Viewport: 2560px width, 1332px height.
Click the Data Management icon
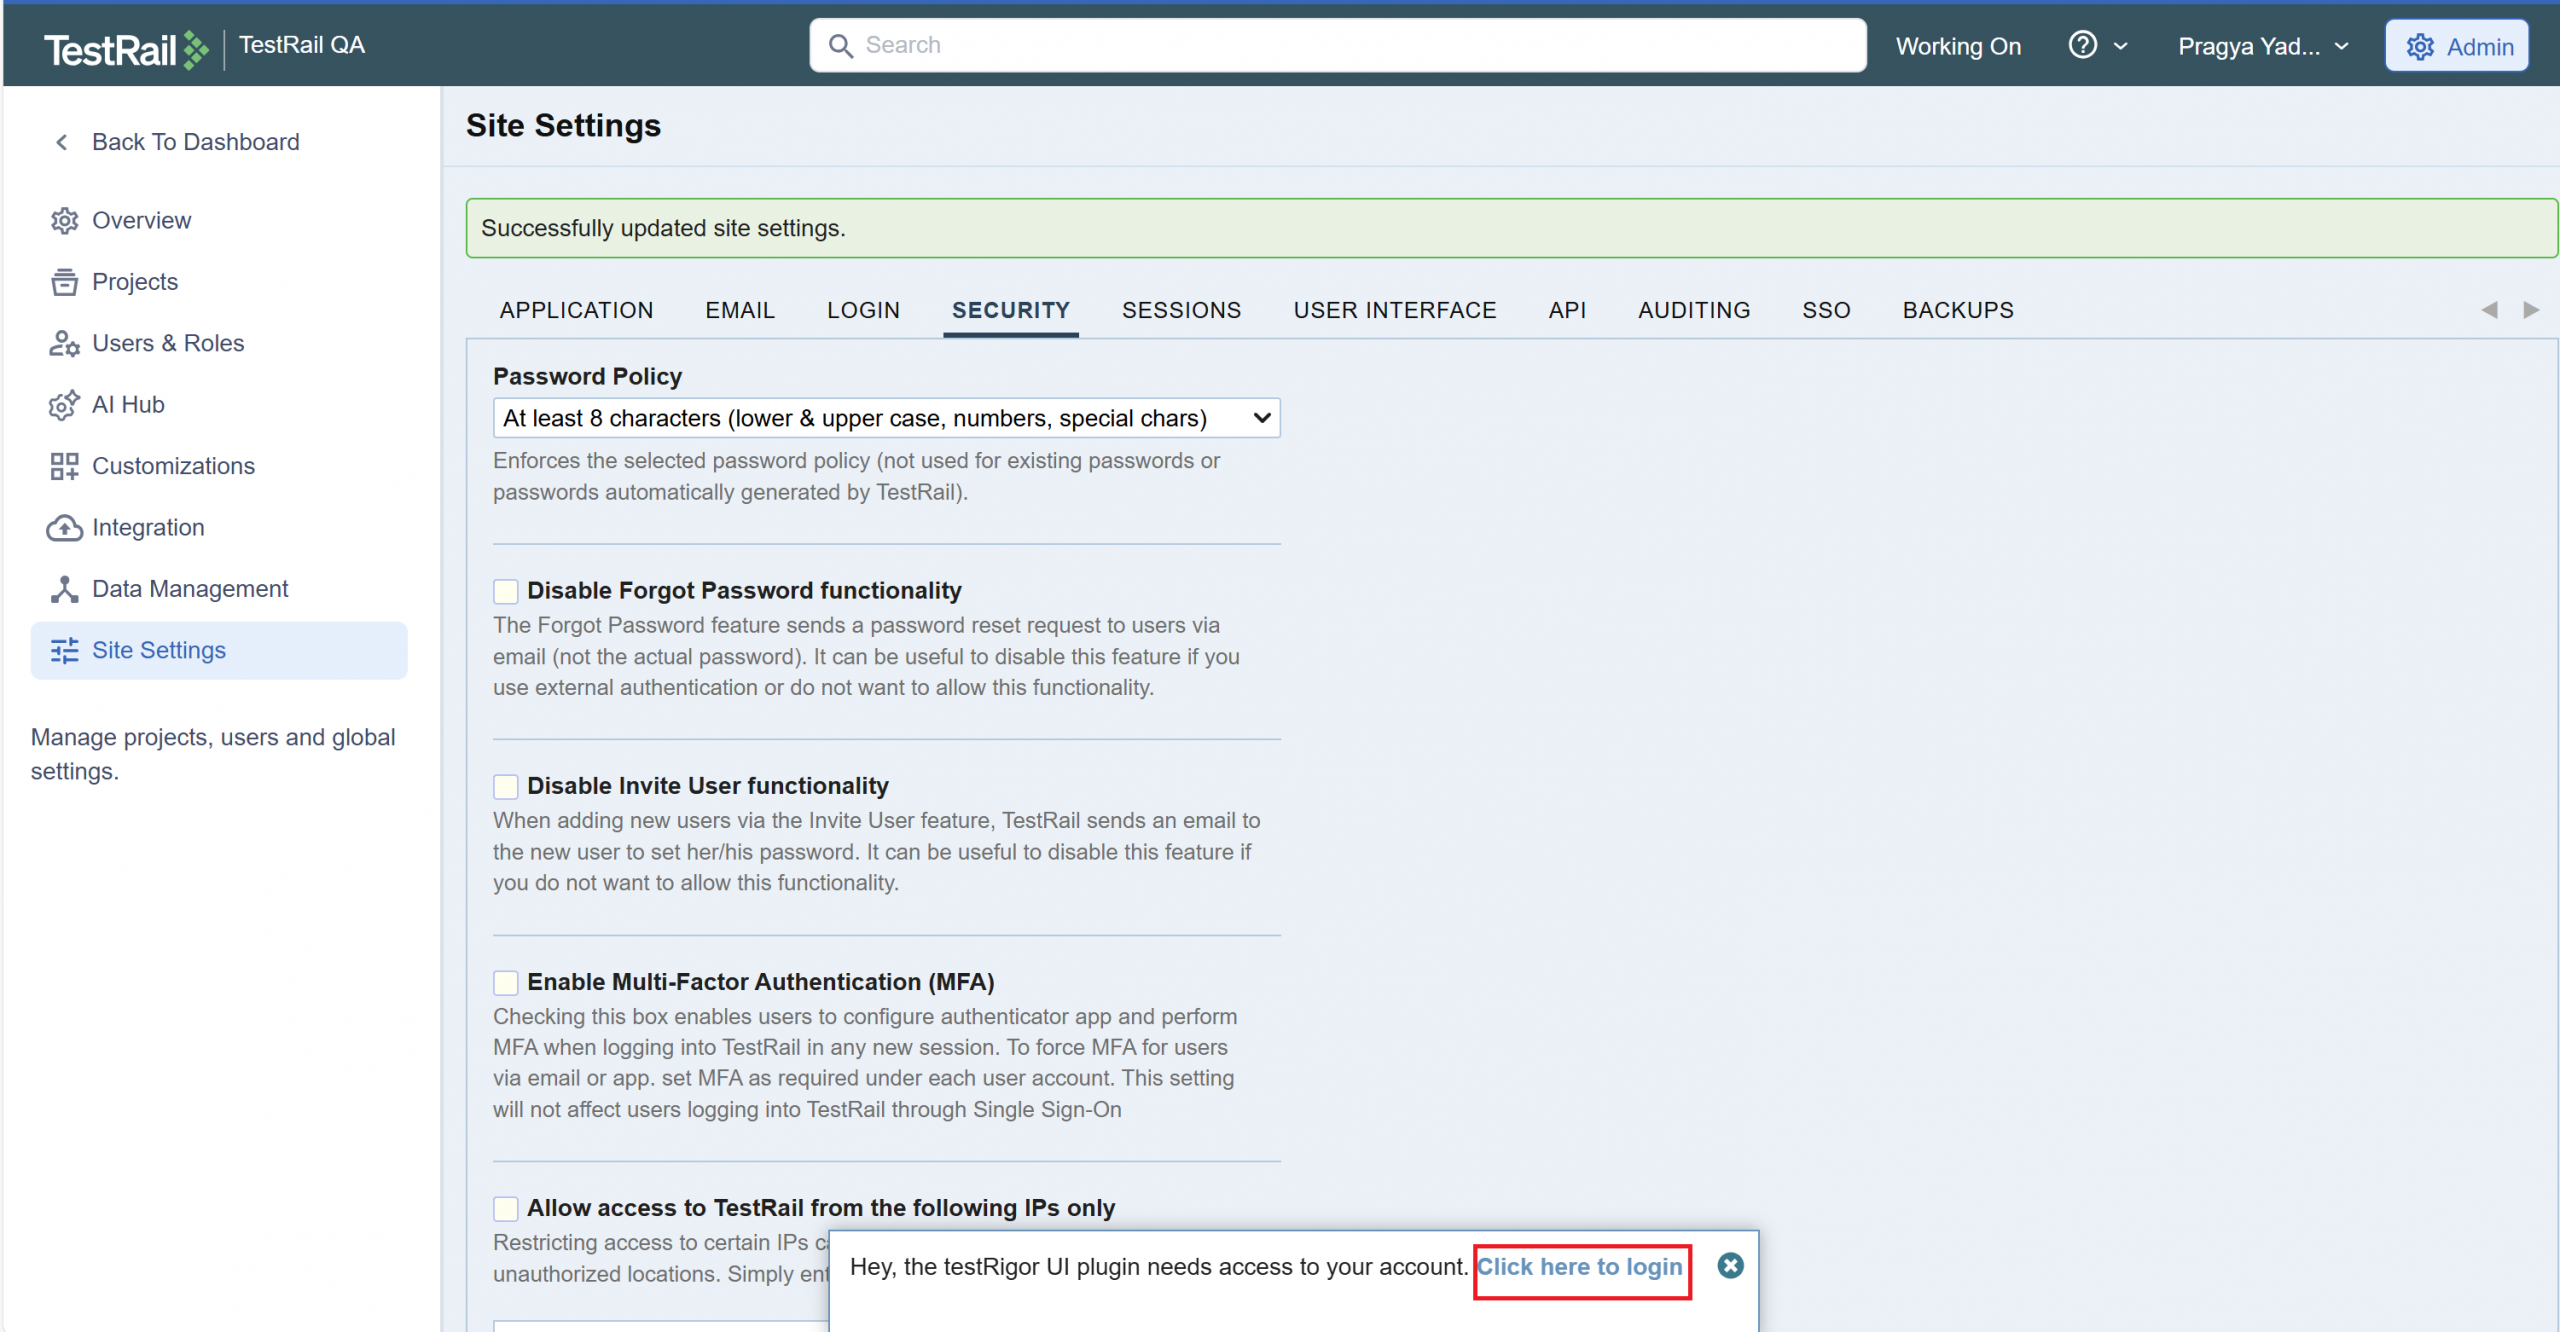coord(64,589)
